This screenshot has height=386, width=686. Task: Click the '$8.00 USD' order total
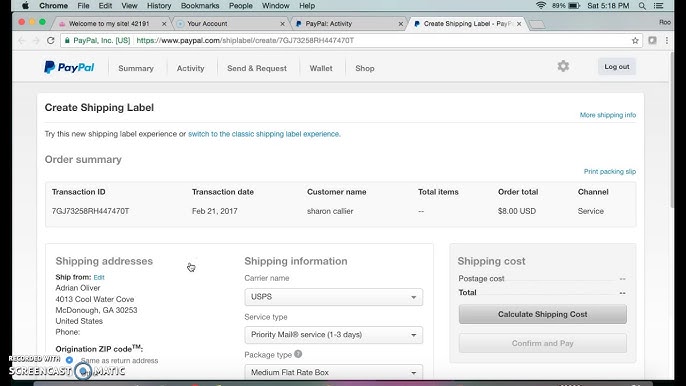[x=517, y=211]
